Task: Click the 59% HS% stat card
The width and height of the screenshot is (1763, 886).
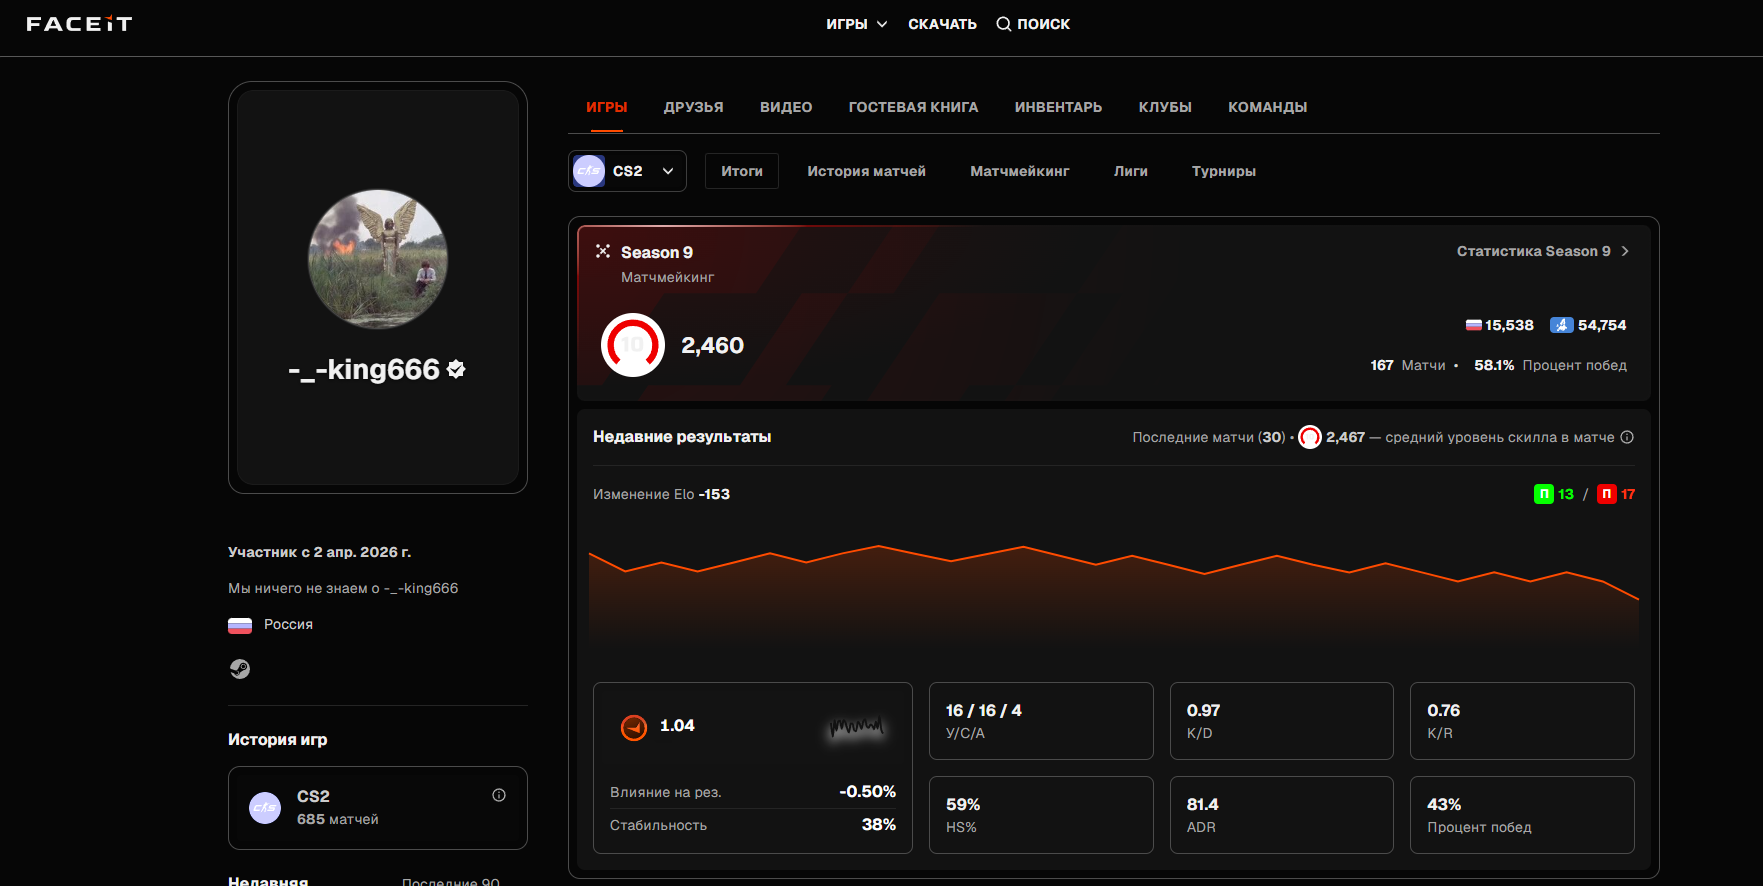Action: coord(1041,815)
